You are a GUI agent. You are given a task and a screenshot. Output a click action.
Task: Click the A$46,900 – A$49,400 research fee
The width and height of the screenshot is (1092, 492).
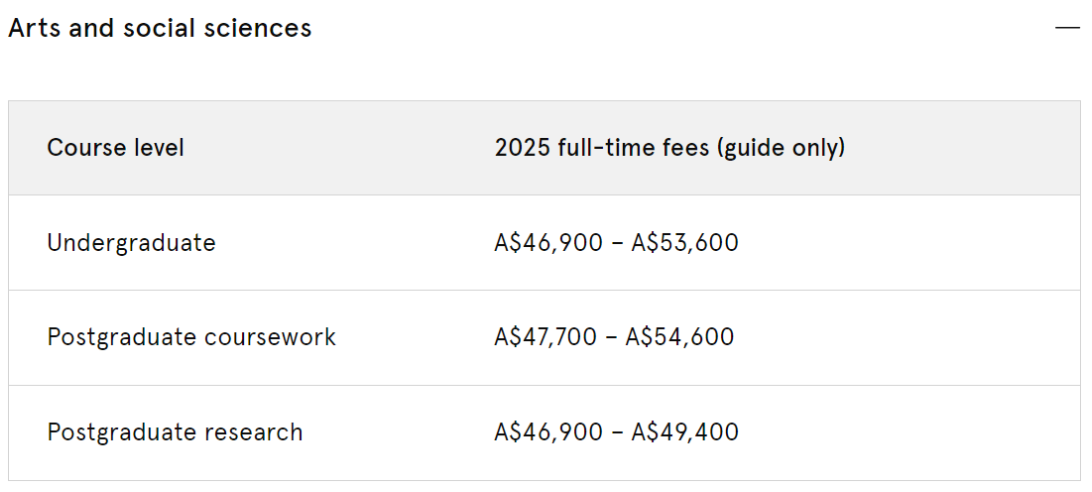click(616, 432)
